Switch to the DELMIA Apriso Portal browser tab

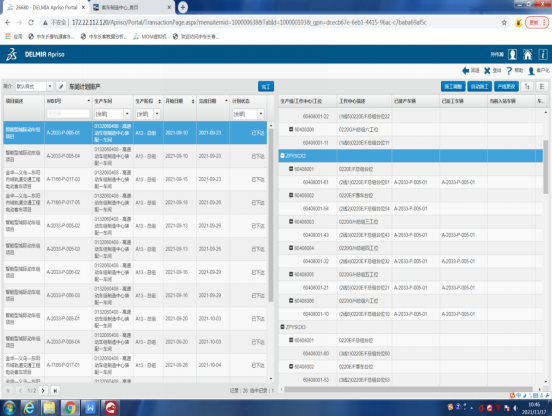[46, 7]
